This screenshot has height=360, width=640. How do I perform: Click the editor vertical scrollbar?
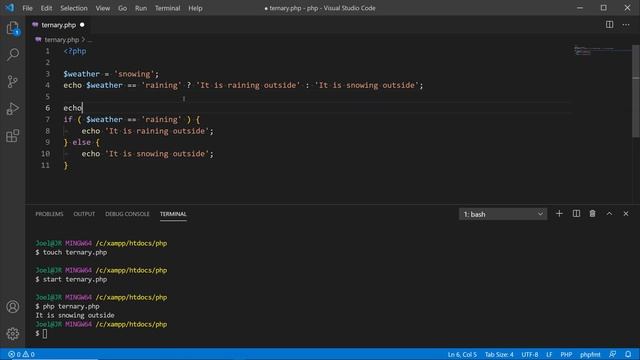tap(636, 91)
